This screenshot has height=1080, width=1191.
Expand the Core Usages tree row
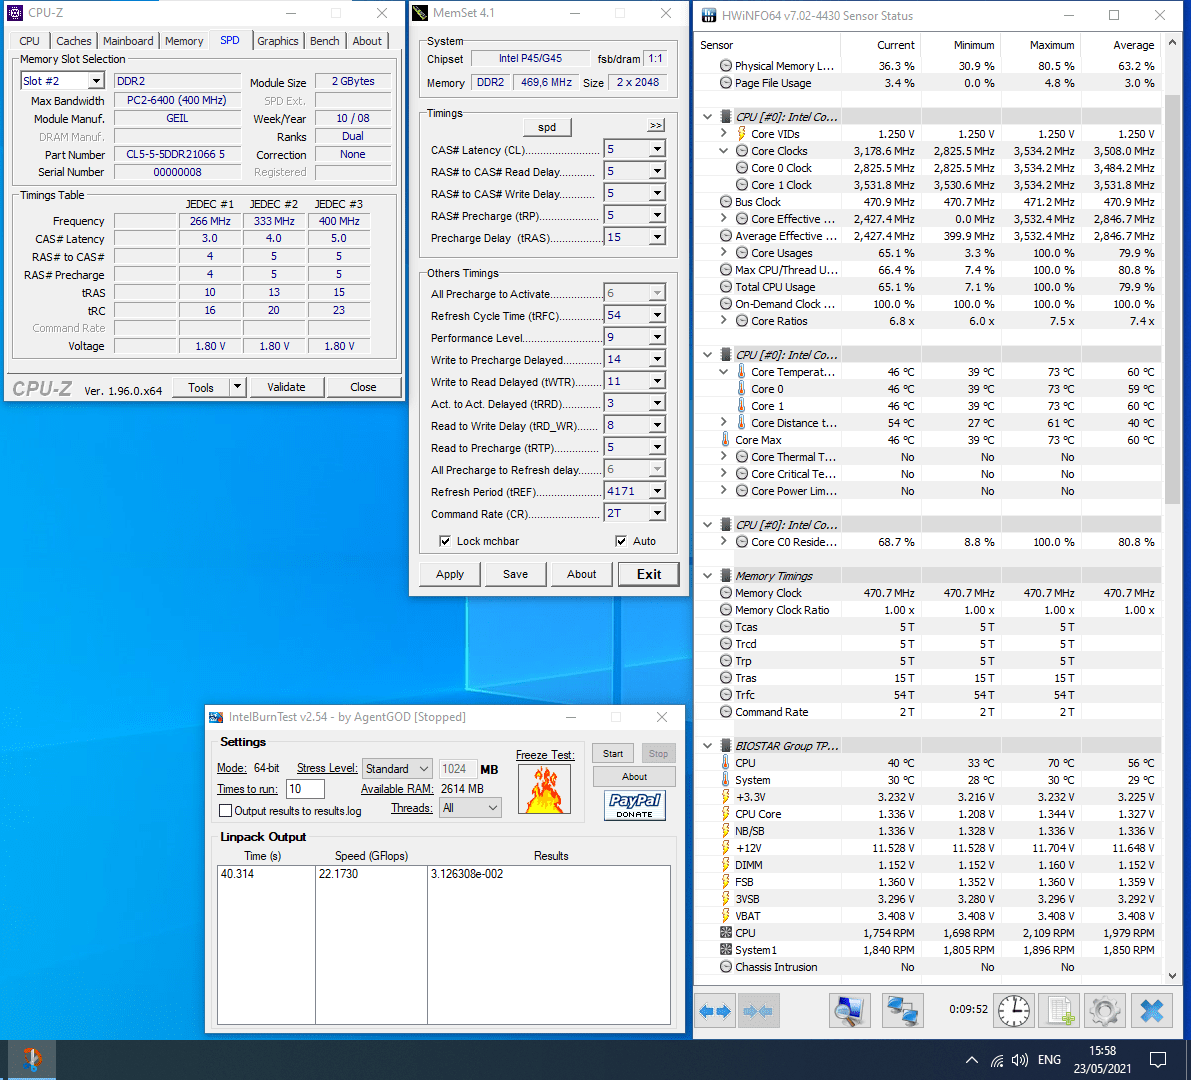[723, 252]
